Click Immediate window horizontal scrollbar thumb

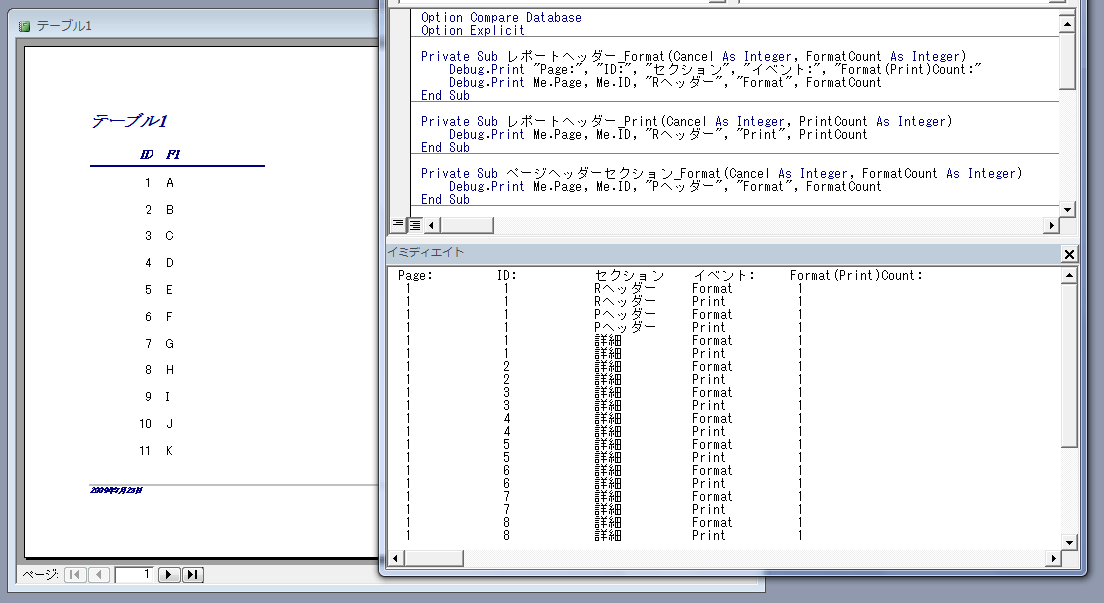[x=434, y=559]
